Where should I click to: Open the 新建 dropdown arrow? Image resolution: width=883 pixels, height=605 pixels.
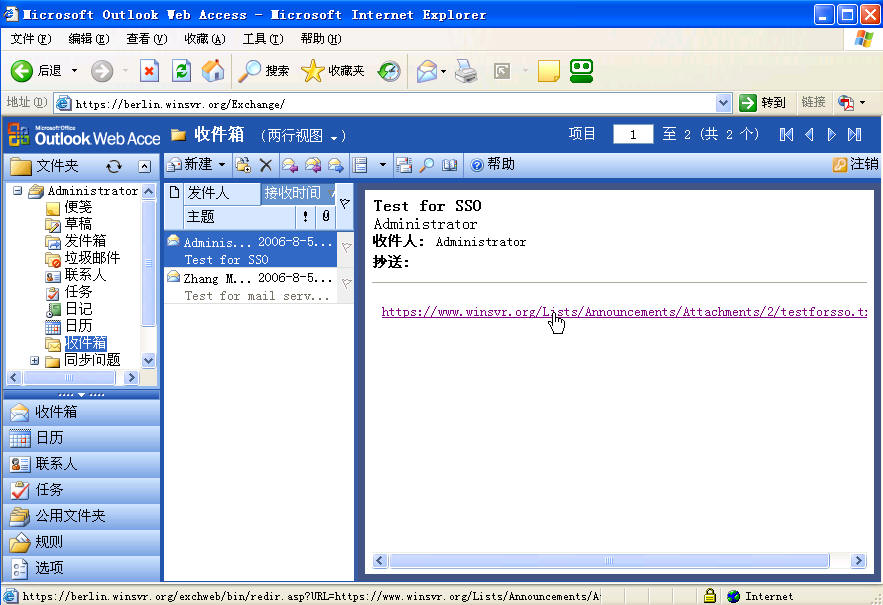coord(222,165)
